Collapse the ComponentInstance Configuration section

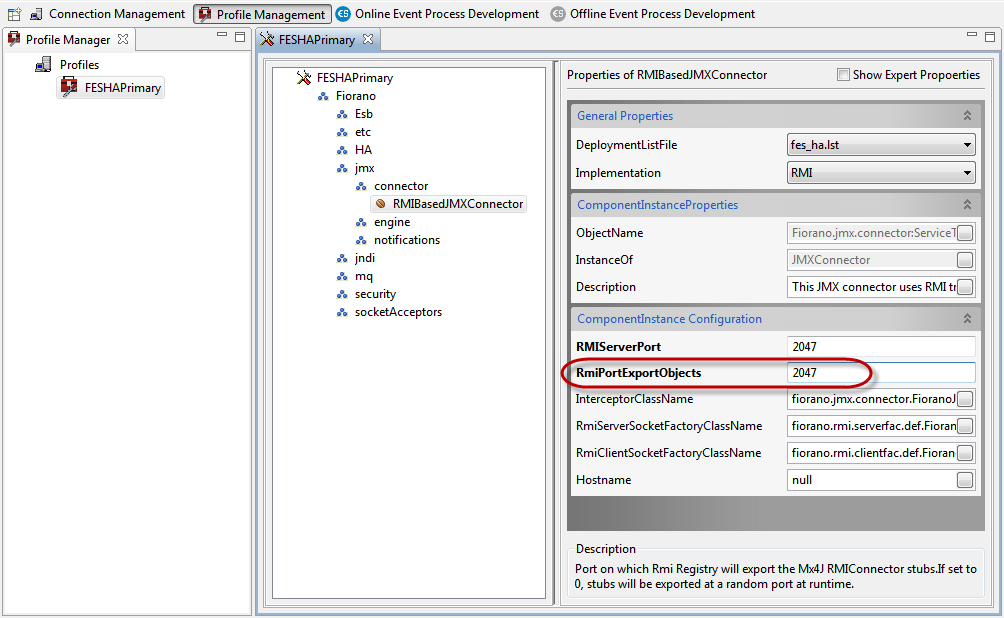tap(967, 318)
